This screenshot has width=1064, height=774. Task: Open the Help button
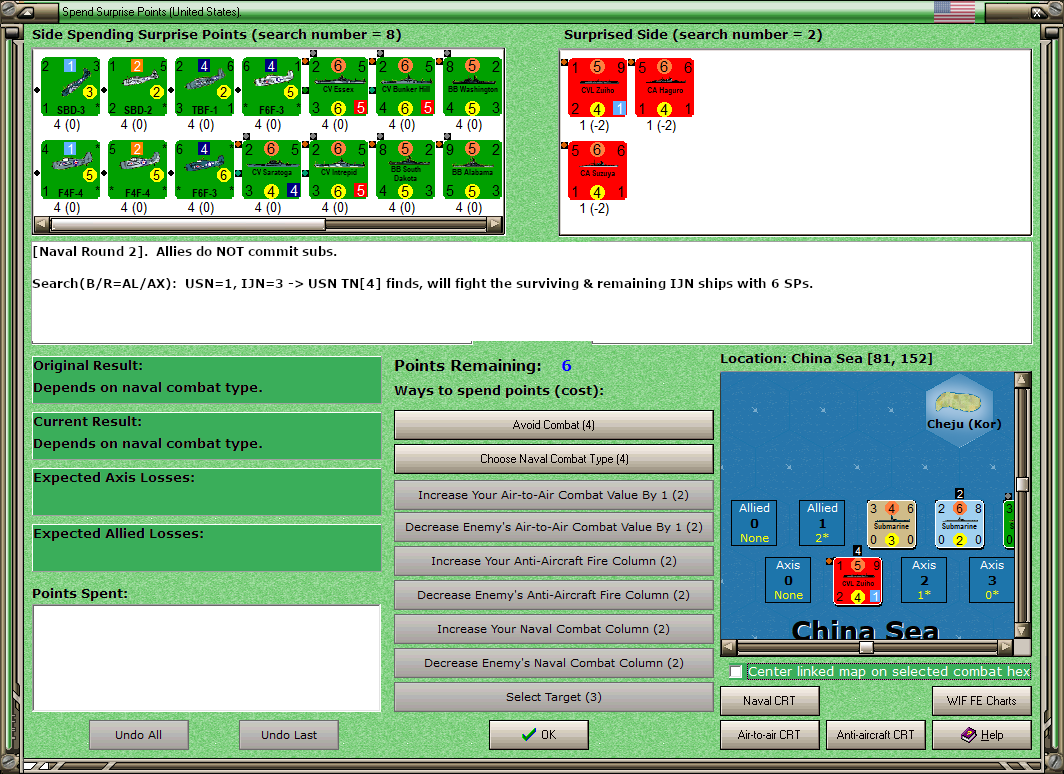pos(982,735)
